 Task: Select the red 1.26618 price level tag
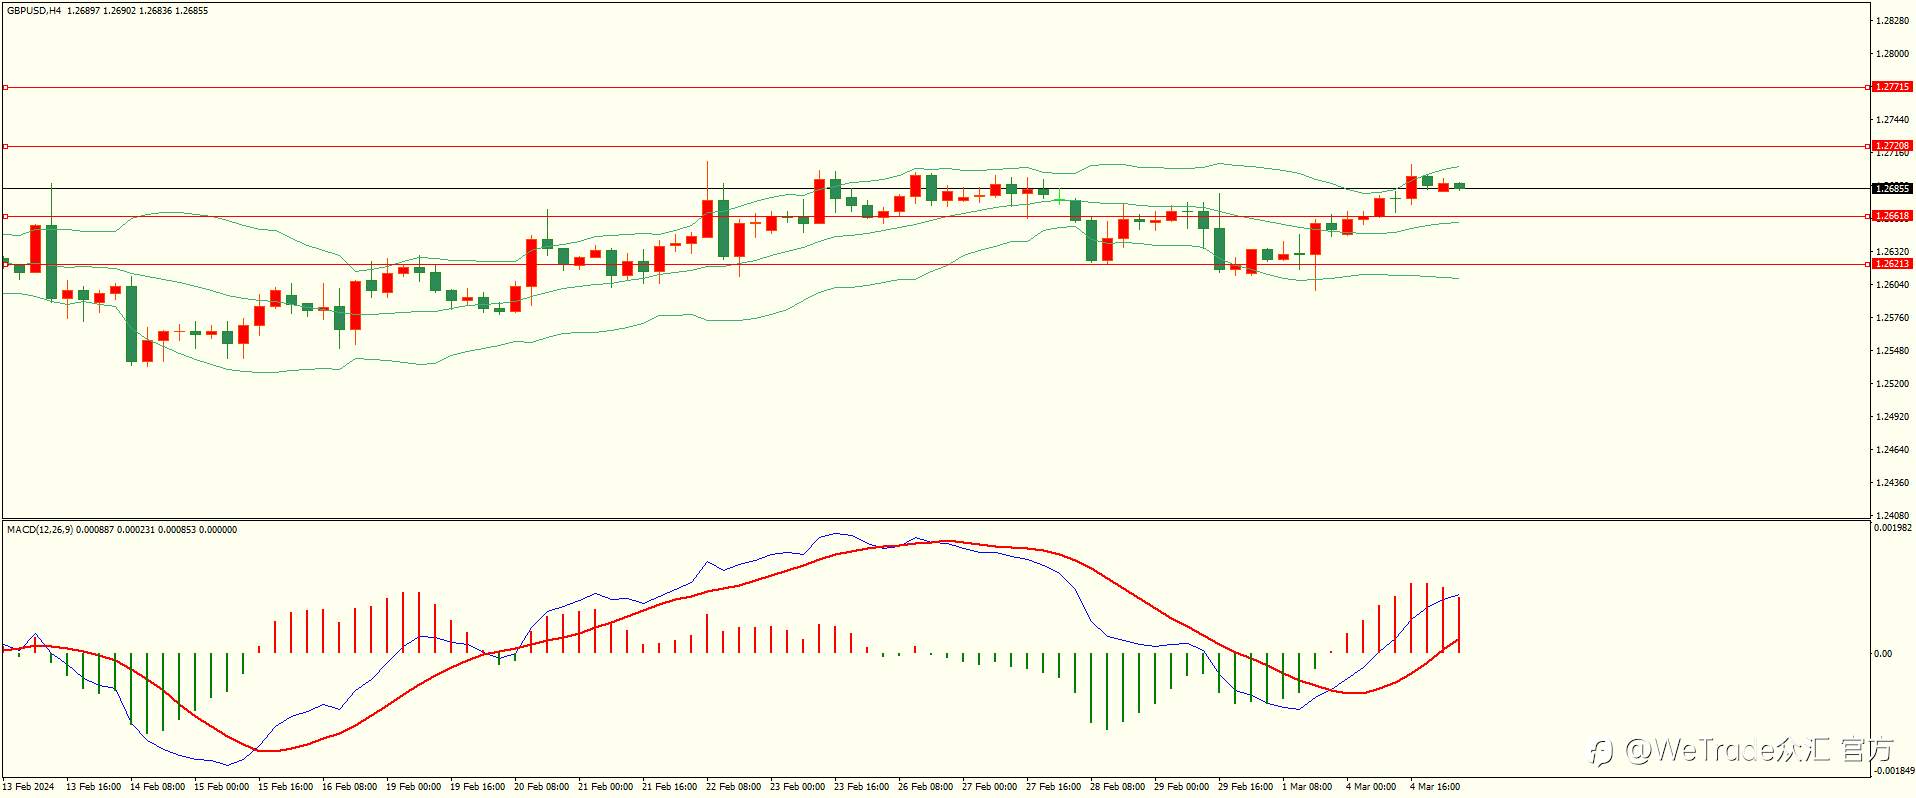pyautogui.click(x=1892, y=216)
